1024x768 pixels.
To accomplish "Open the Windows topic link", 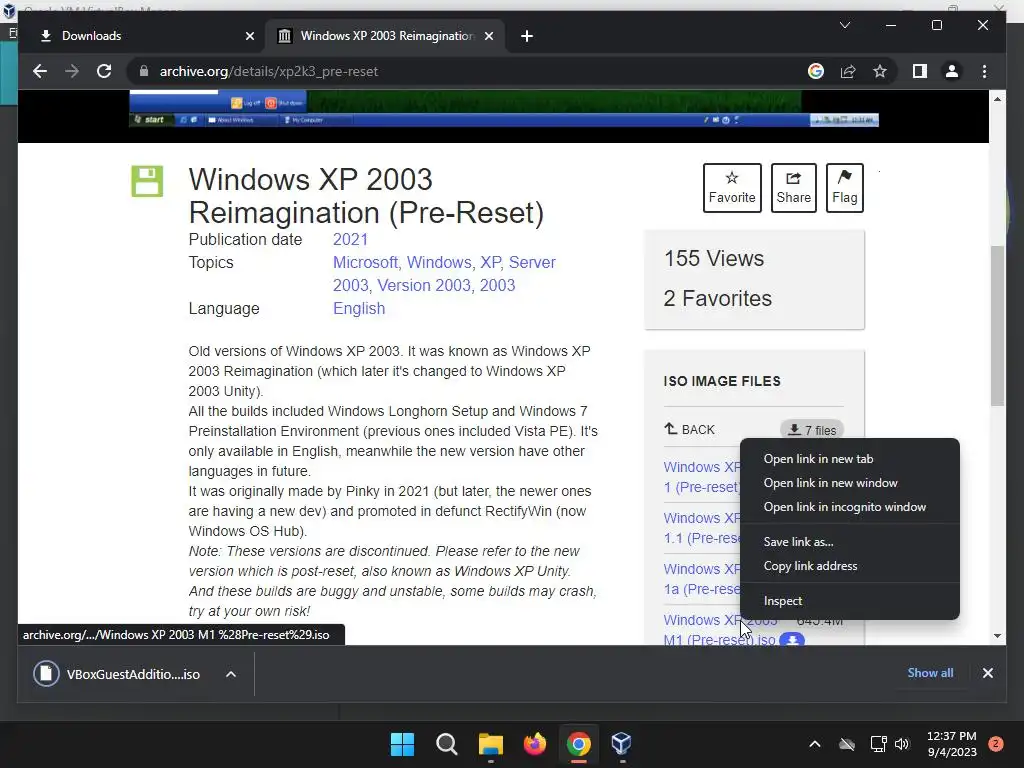I will (439, 263).
